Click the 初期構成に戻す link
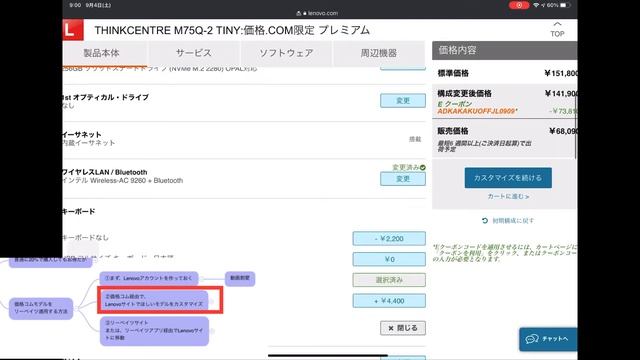The image size is (640, 360). click(513, 221)
